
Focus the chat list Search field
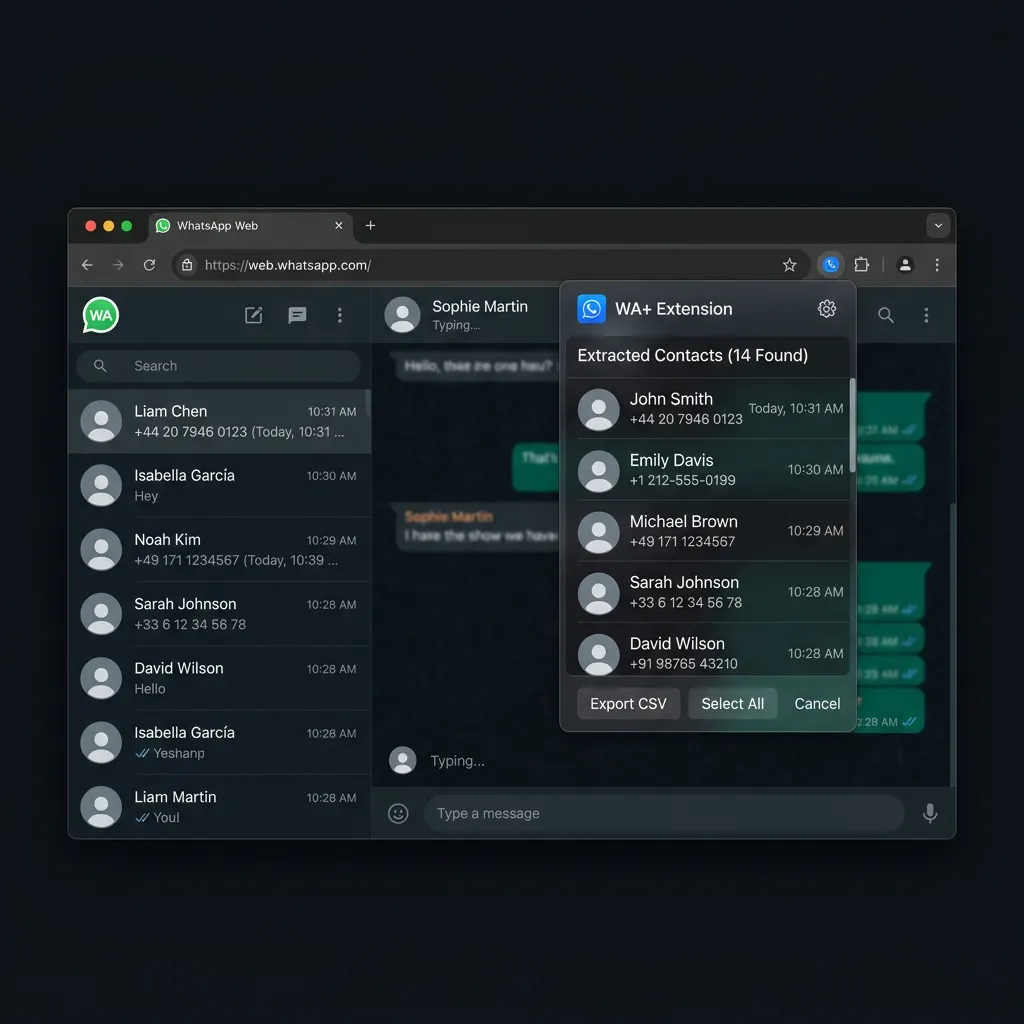tap(219, 366)
